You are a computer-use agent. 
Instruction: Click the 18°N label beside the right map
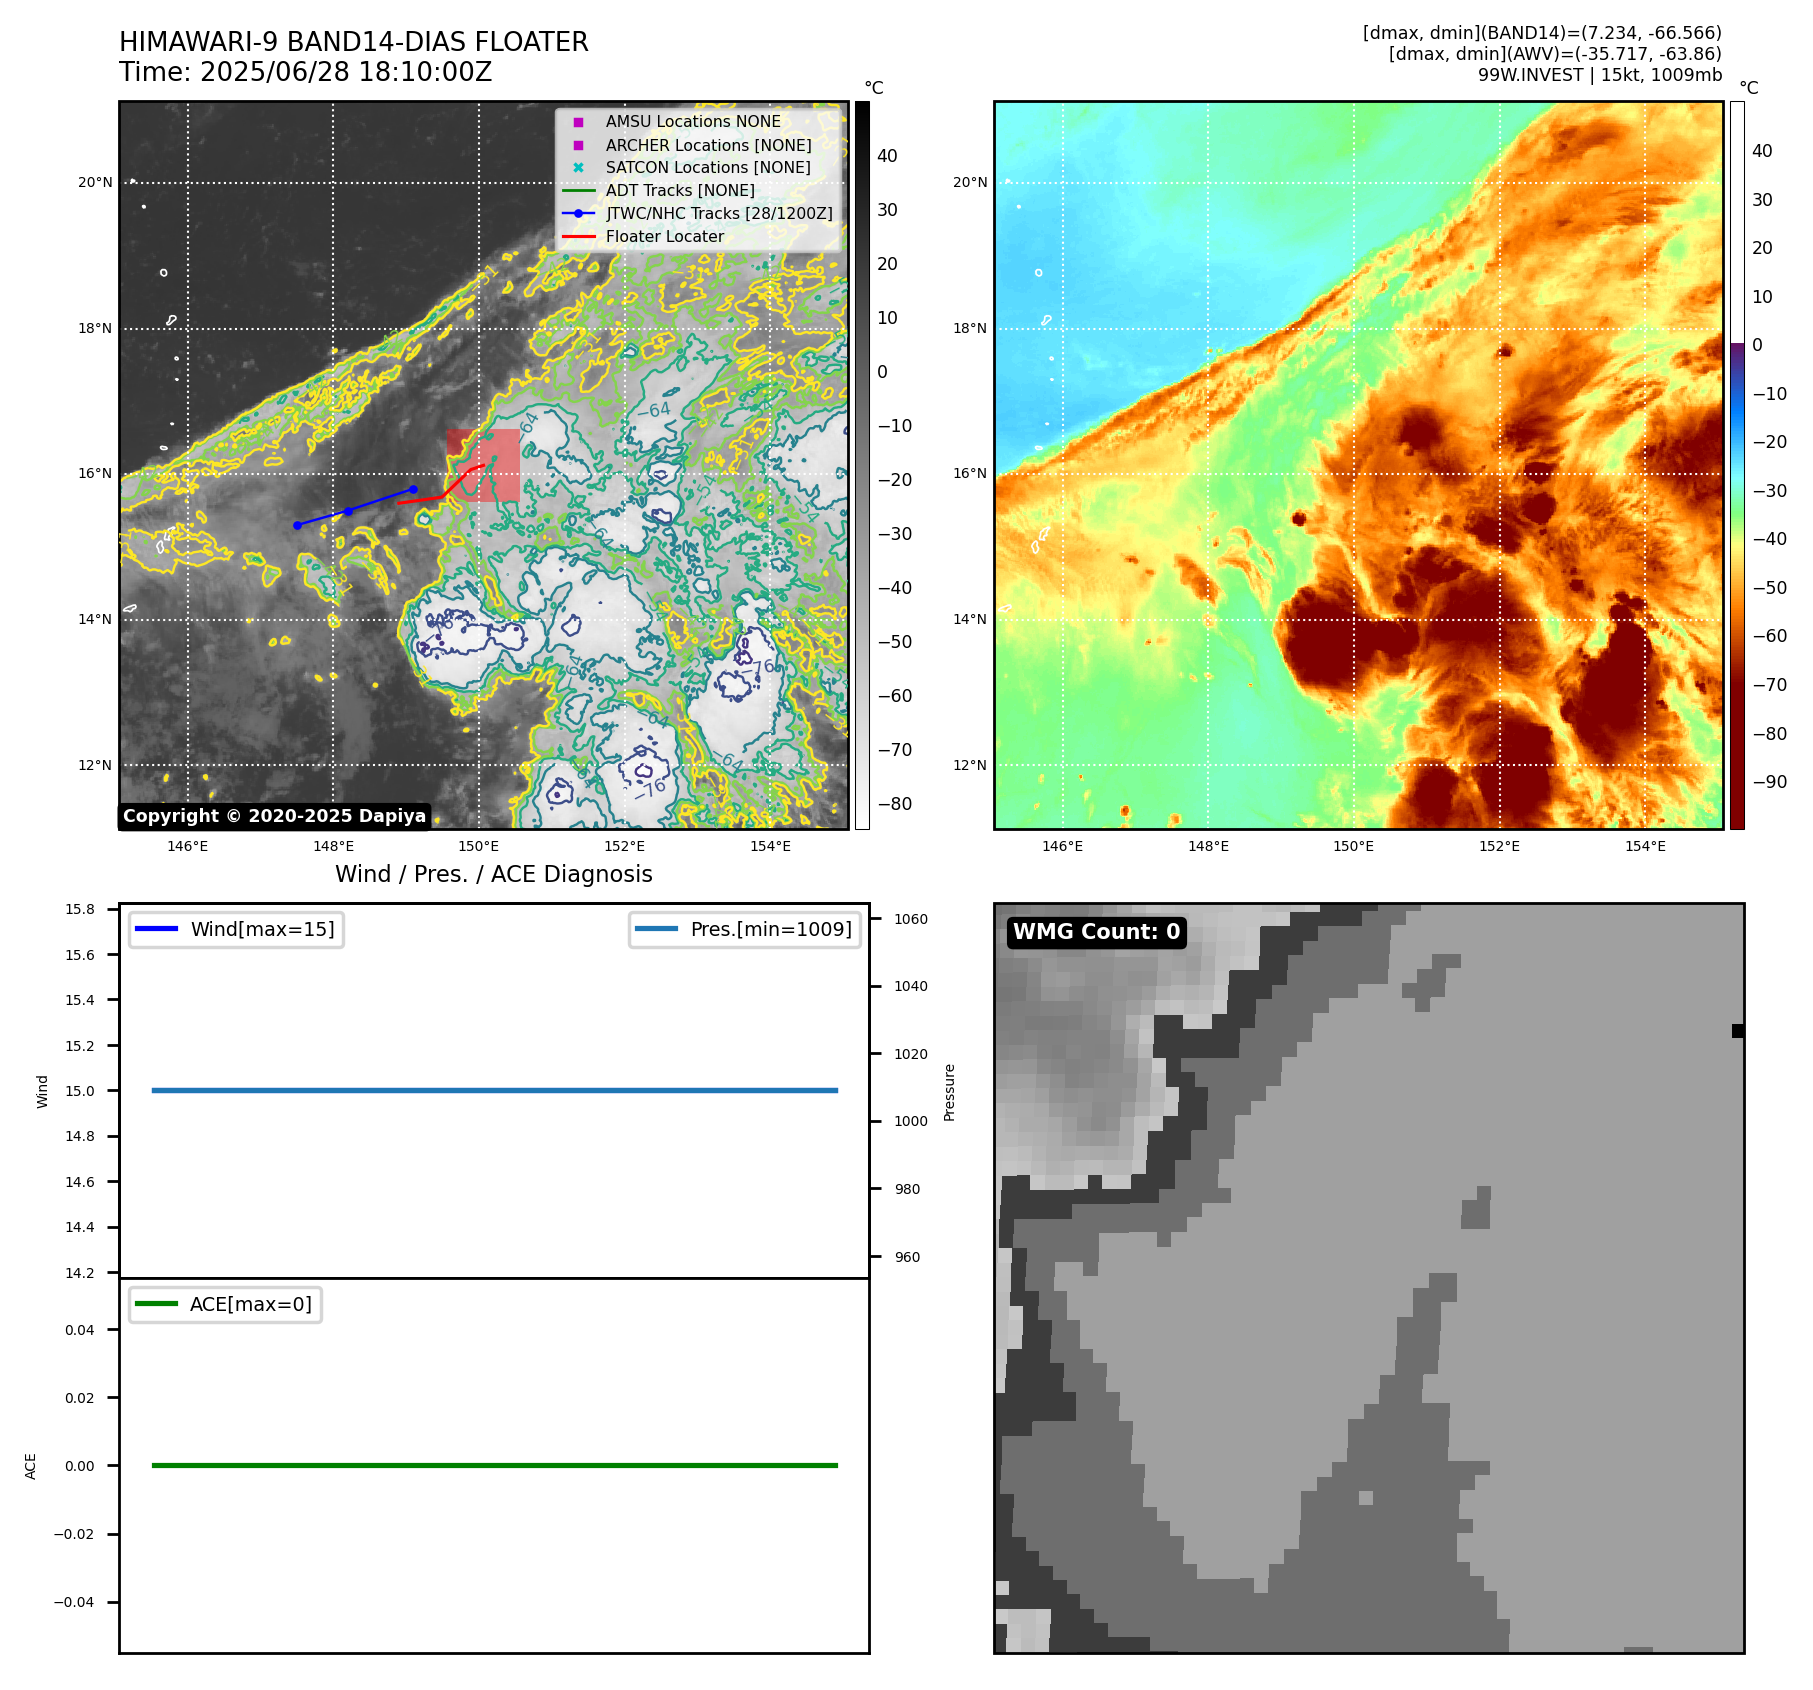pos(970,328)
